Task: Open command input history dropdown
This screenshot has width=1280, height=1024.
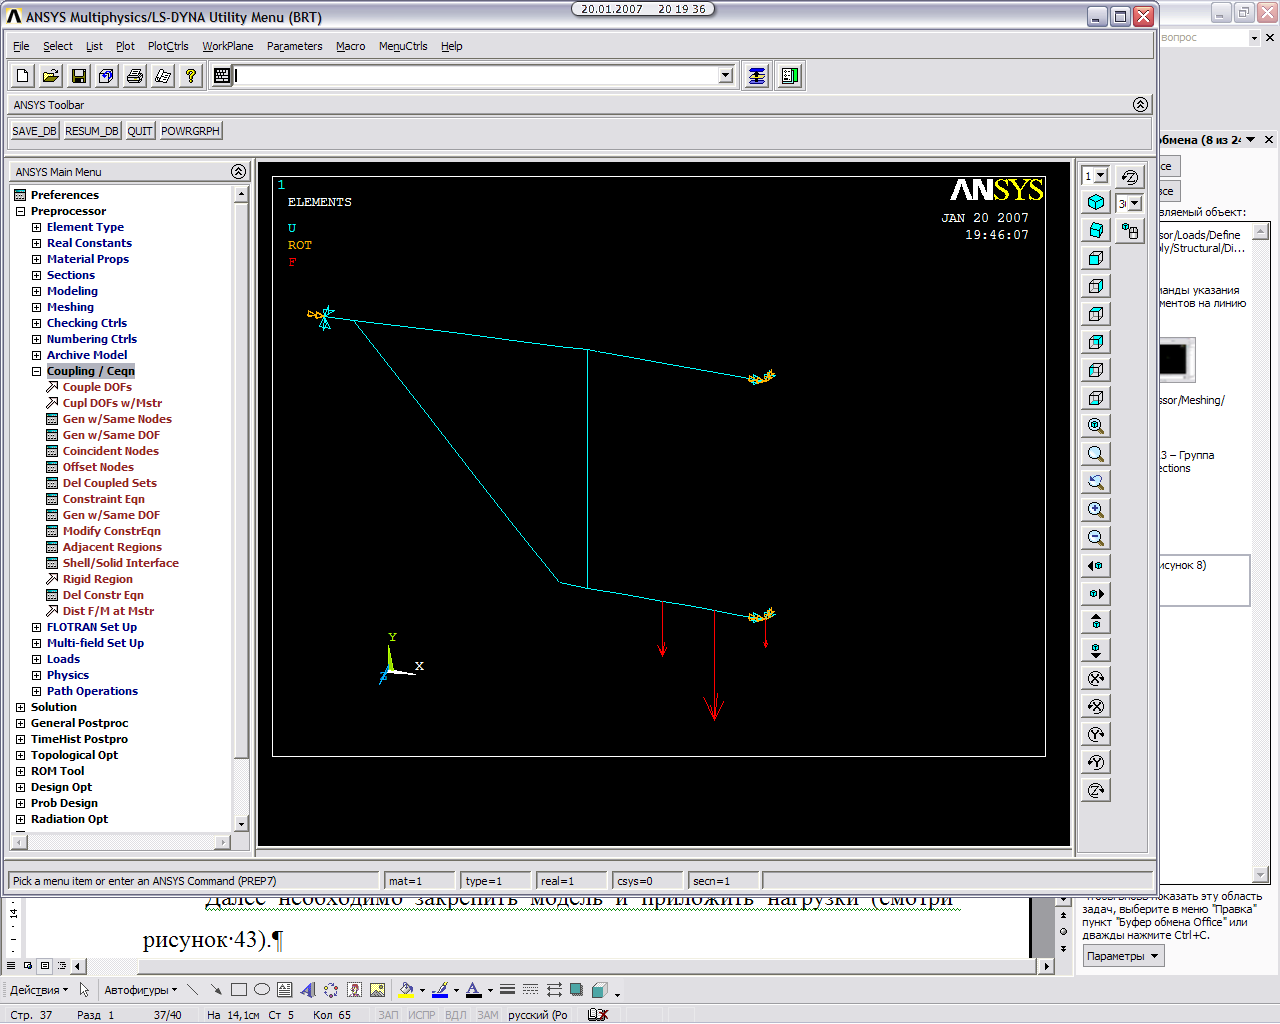Action: [x=726, y=76]
